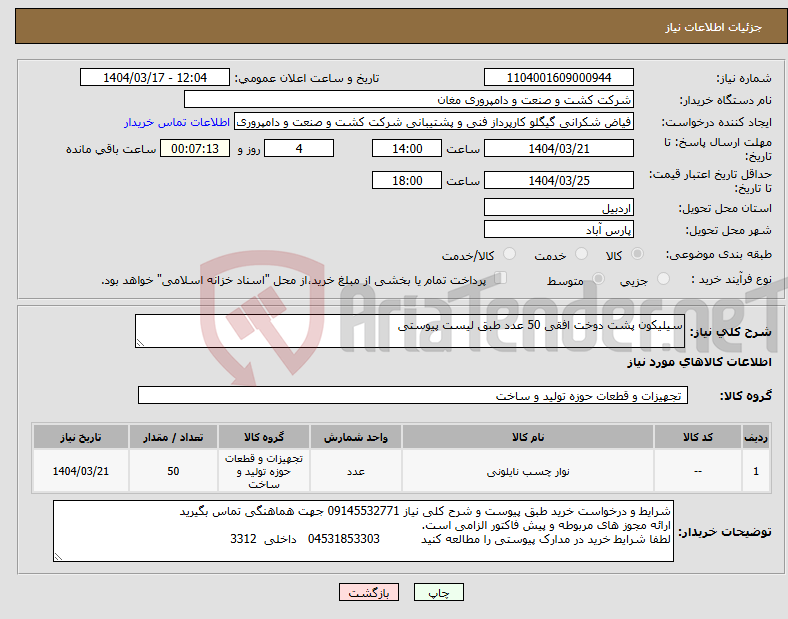Click the نام کالا column header
The width and height of the screenshot is (788, 619).
coord(528,437)
